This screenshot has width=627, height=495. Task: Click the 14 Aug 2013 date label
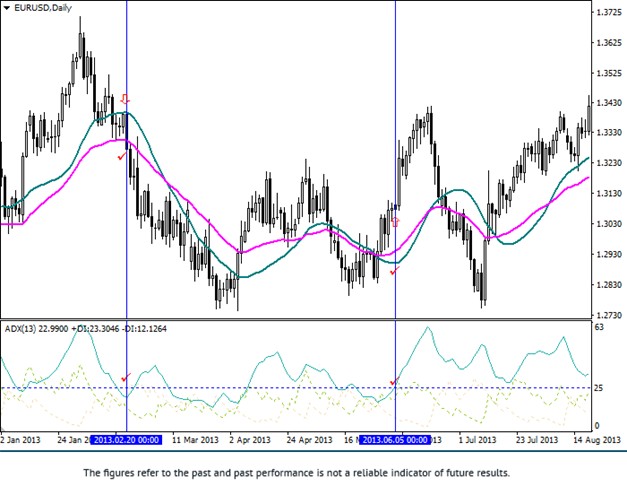[596, 440]
